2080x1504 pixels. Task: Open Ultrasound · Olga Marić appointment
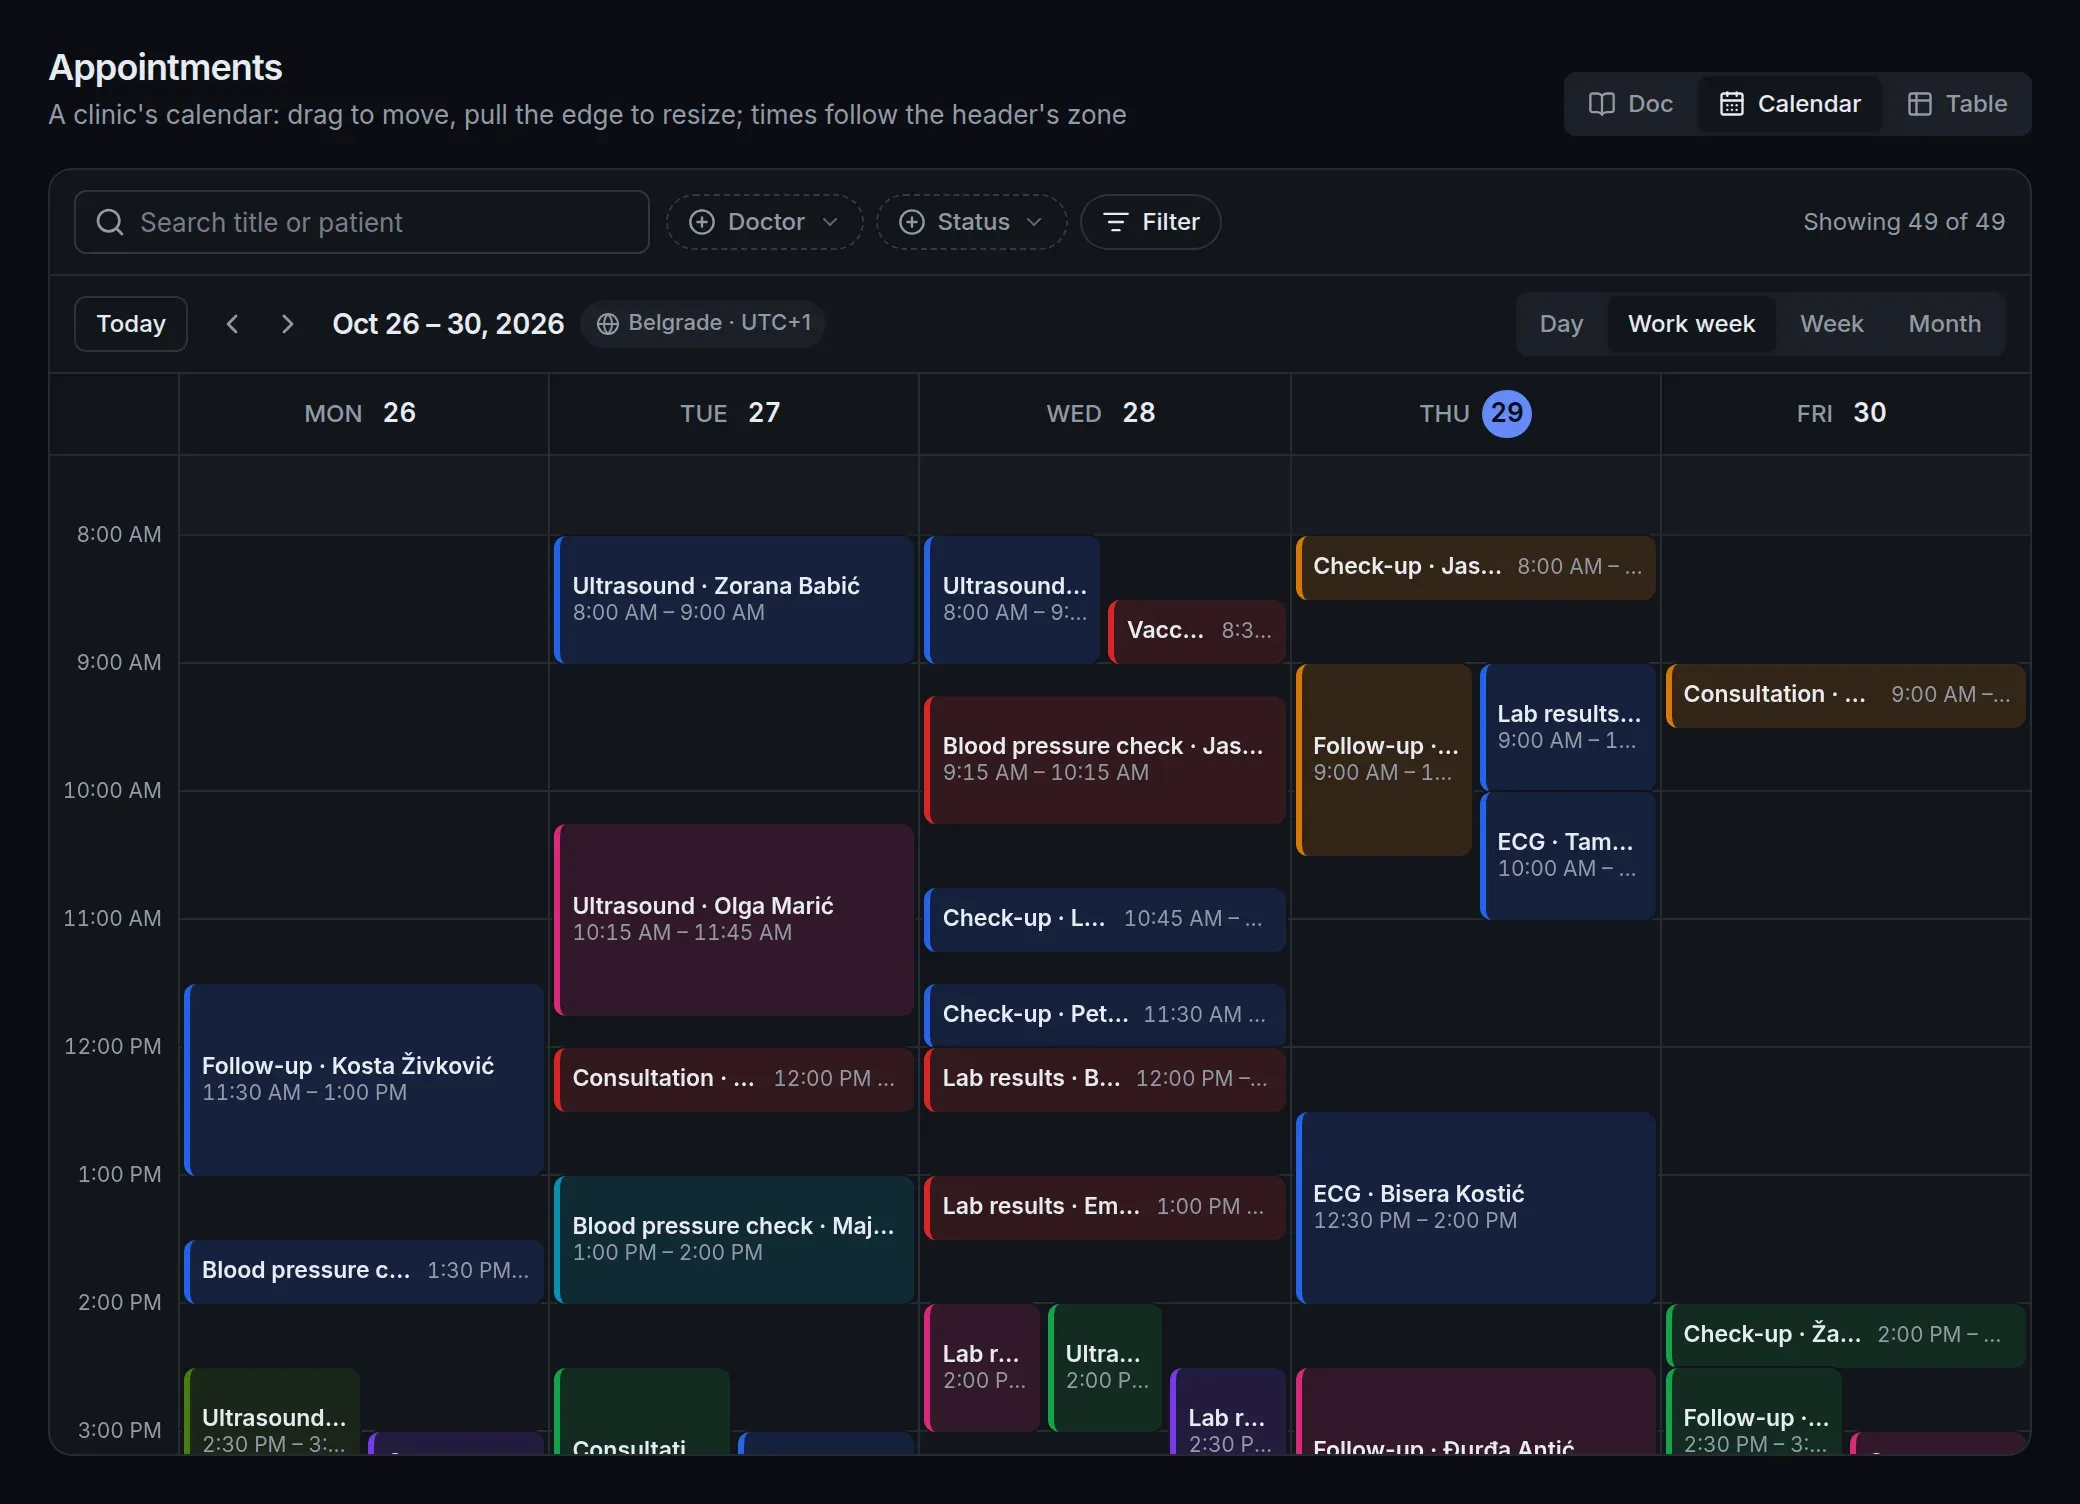click(734, 919)
